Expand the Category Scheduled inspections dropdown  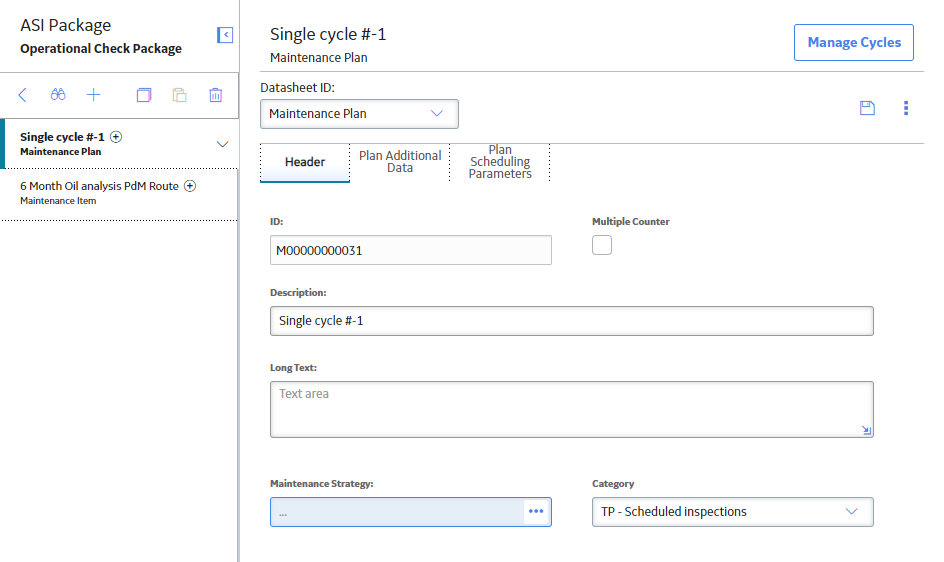[x=733, y=512]
